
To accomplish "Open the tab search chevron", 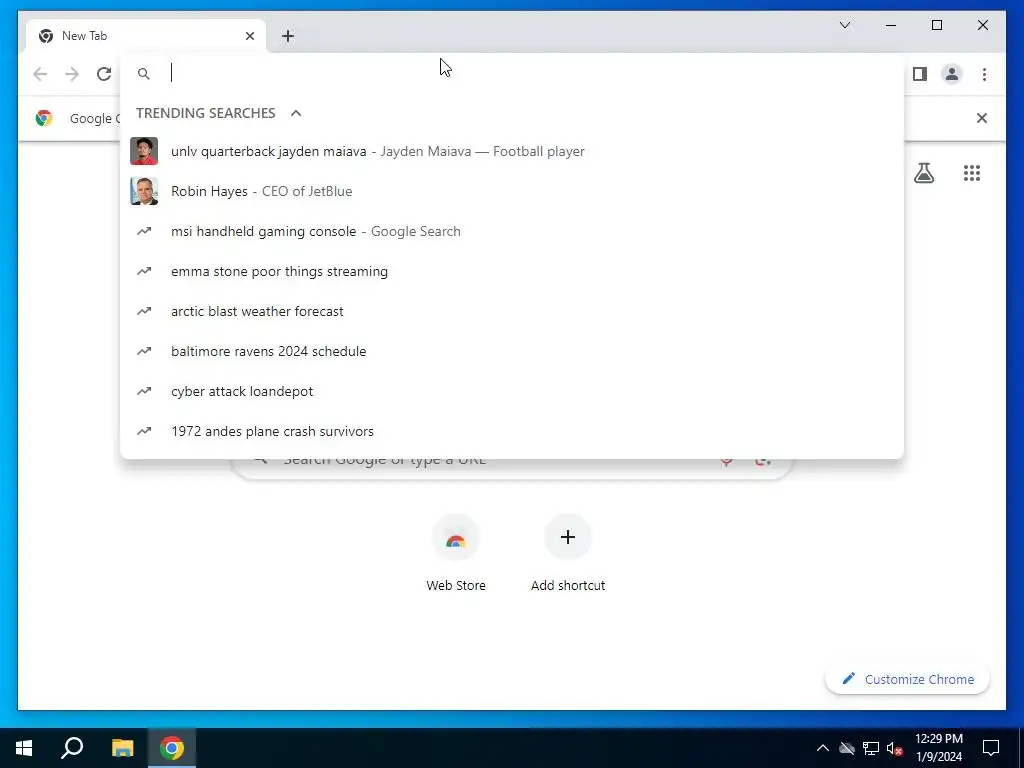I will pos(845,25).
